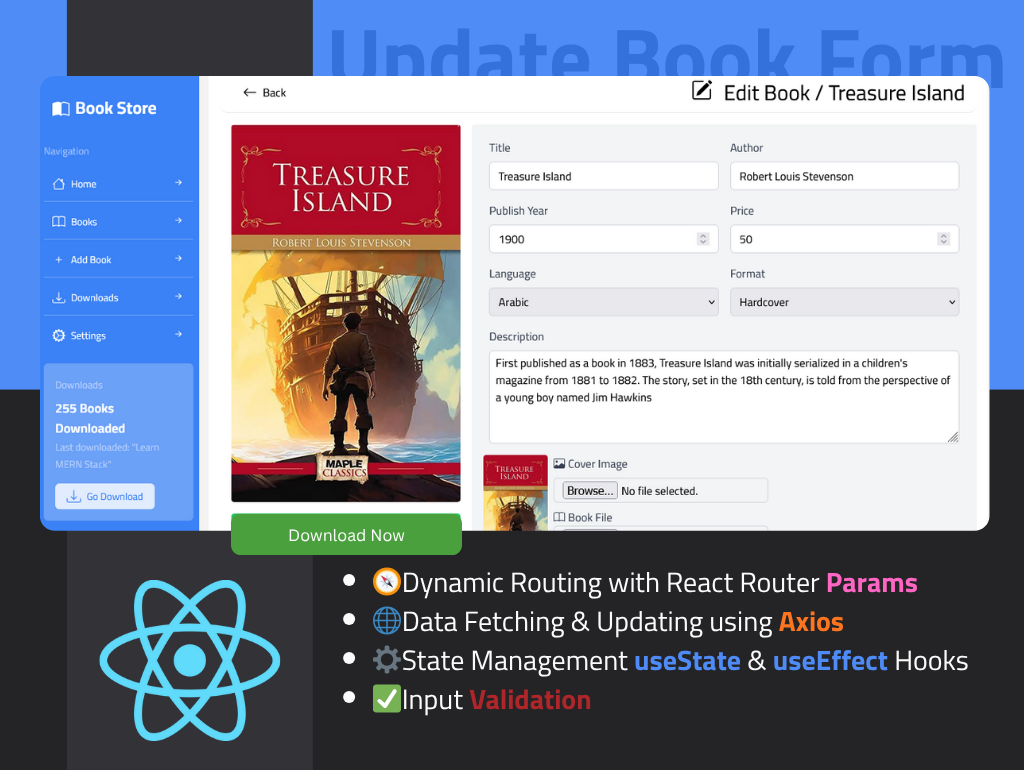Viewport: 1024px width, 770px height.
Task: Click the Price field spinner arrows
Action: coord(943,239)
